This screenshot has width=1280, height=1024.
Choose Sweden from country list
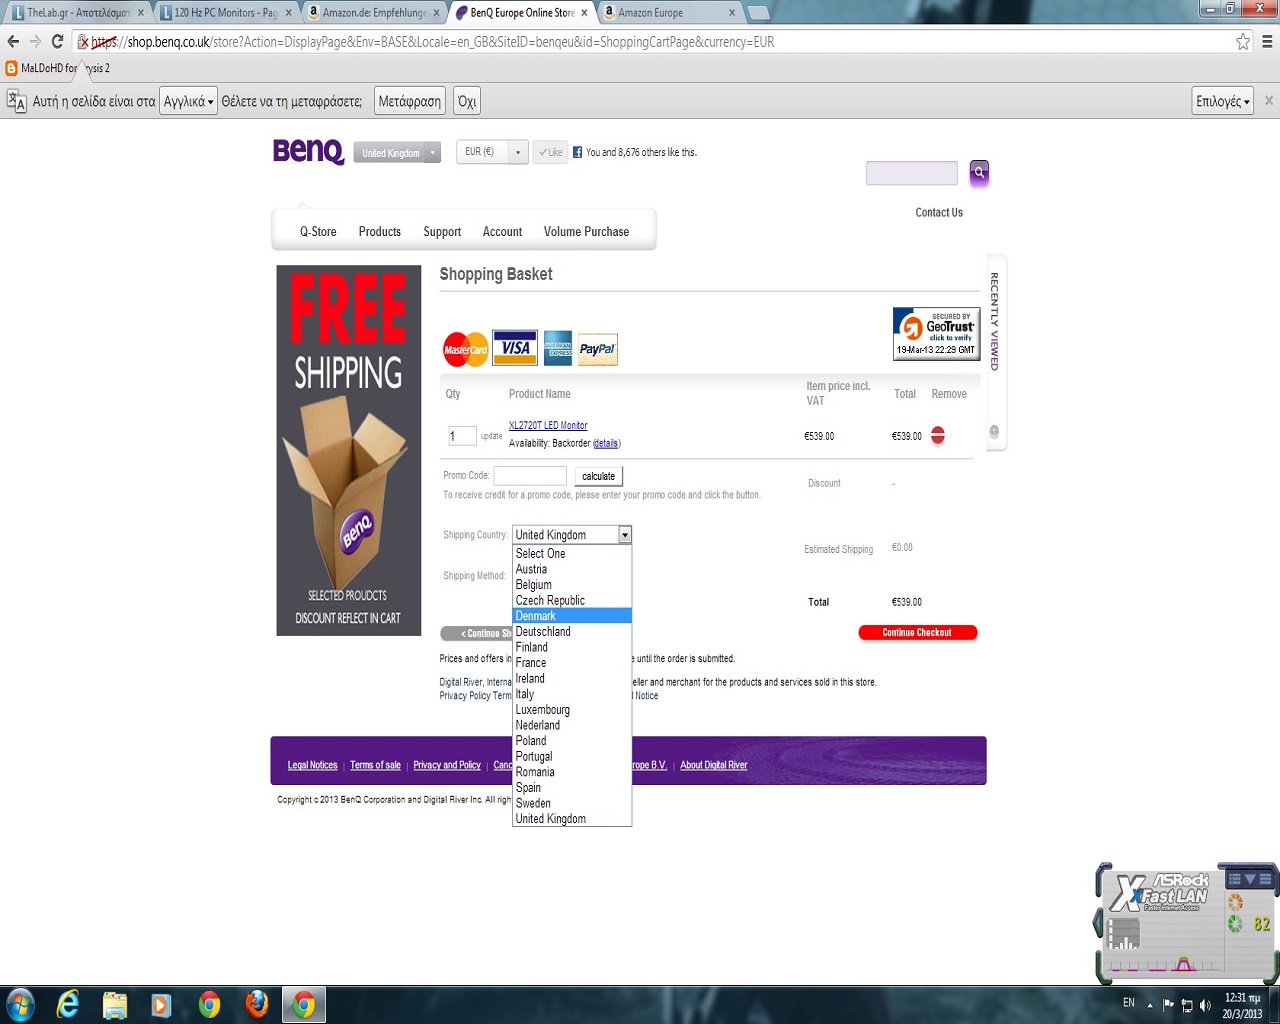(x=572, y=803)
